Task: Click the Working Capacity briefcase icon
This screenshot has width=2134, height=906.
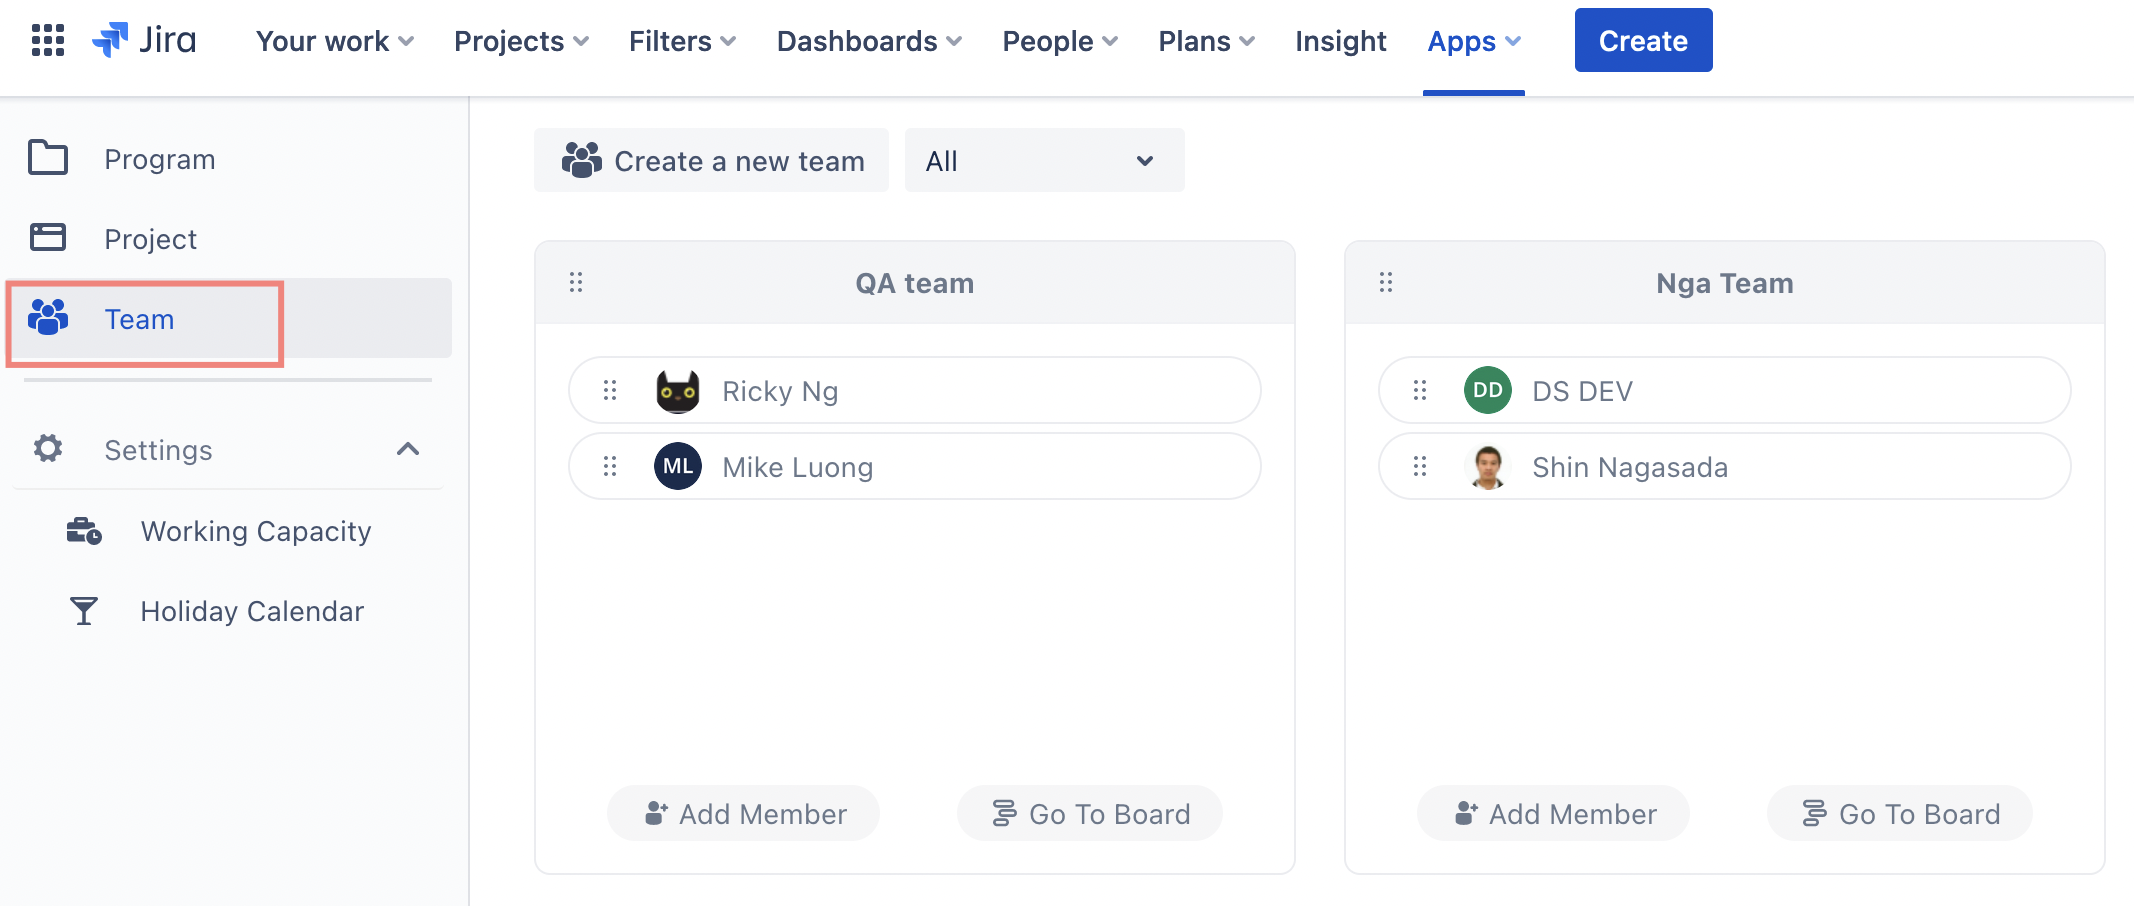Action: 84,530
